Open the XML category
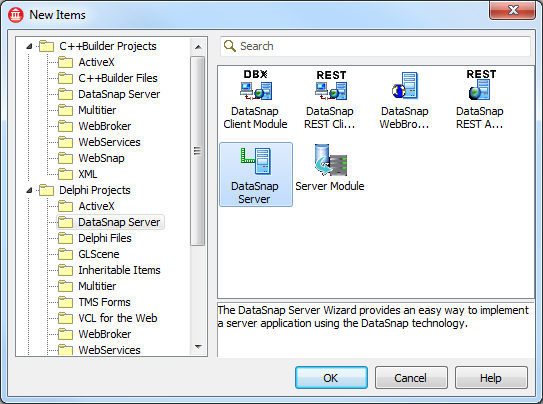This screenshot has height=404, width=543. (88, 174)
